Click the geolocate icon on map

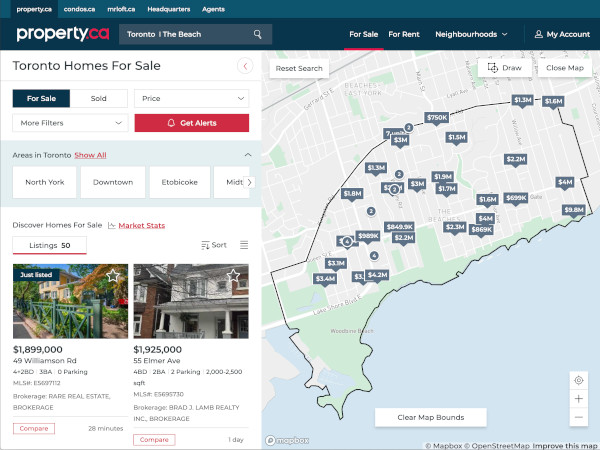point(578,380)
